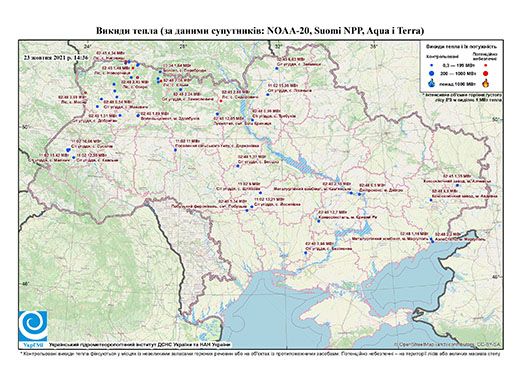Click the OpenStreetMap contributors attribution
The image size is (520, 368).
pyautogui.click(x=447, y=344)
